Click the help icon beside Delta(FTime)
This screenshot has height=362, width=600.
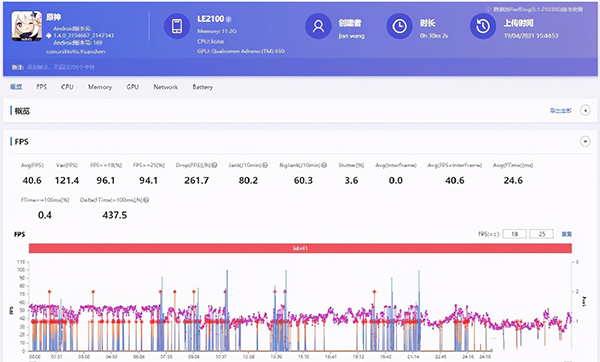coord(147,200)
